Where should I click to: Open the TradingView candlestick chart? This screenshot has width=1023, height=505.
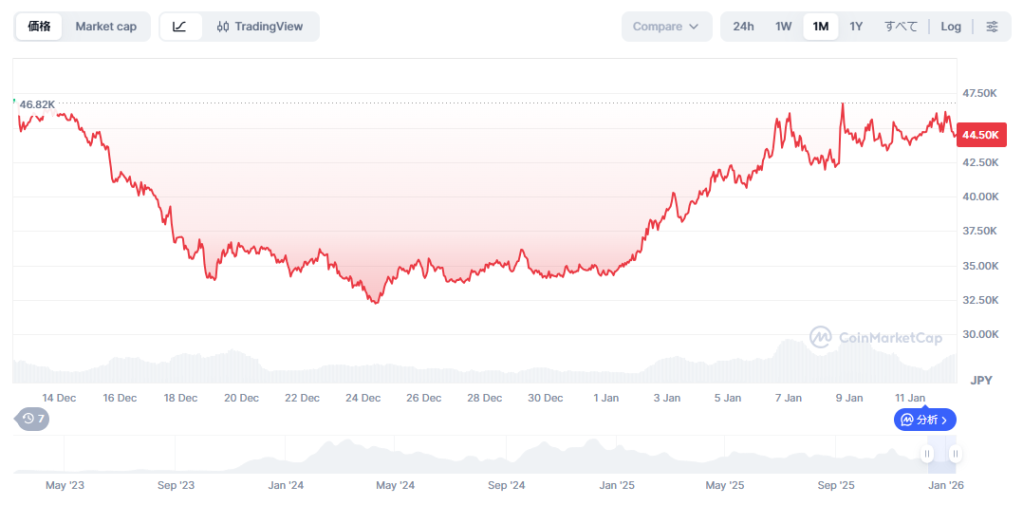click(x=260, y=27)
